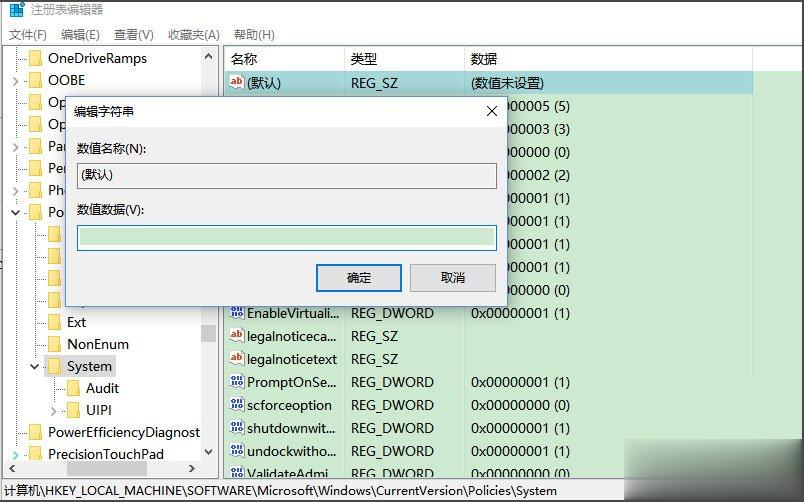The image size is (804, 502).
Task: Select the 'legalnoticetext' value name
Action: click(x=292, y=359)
